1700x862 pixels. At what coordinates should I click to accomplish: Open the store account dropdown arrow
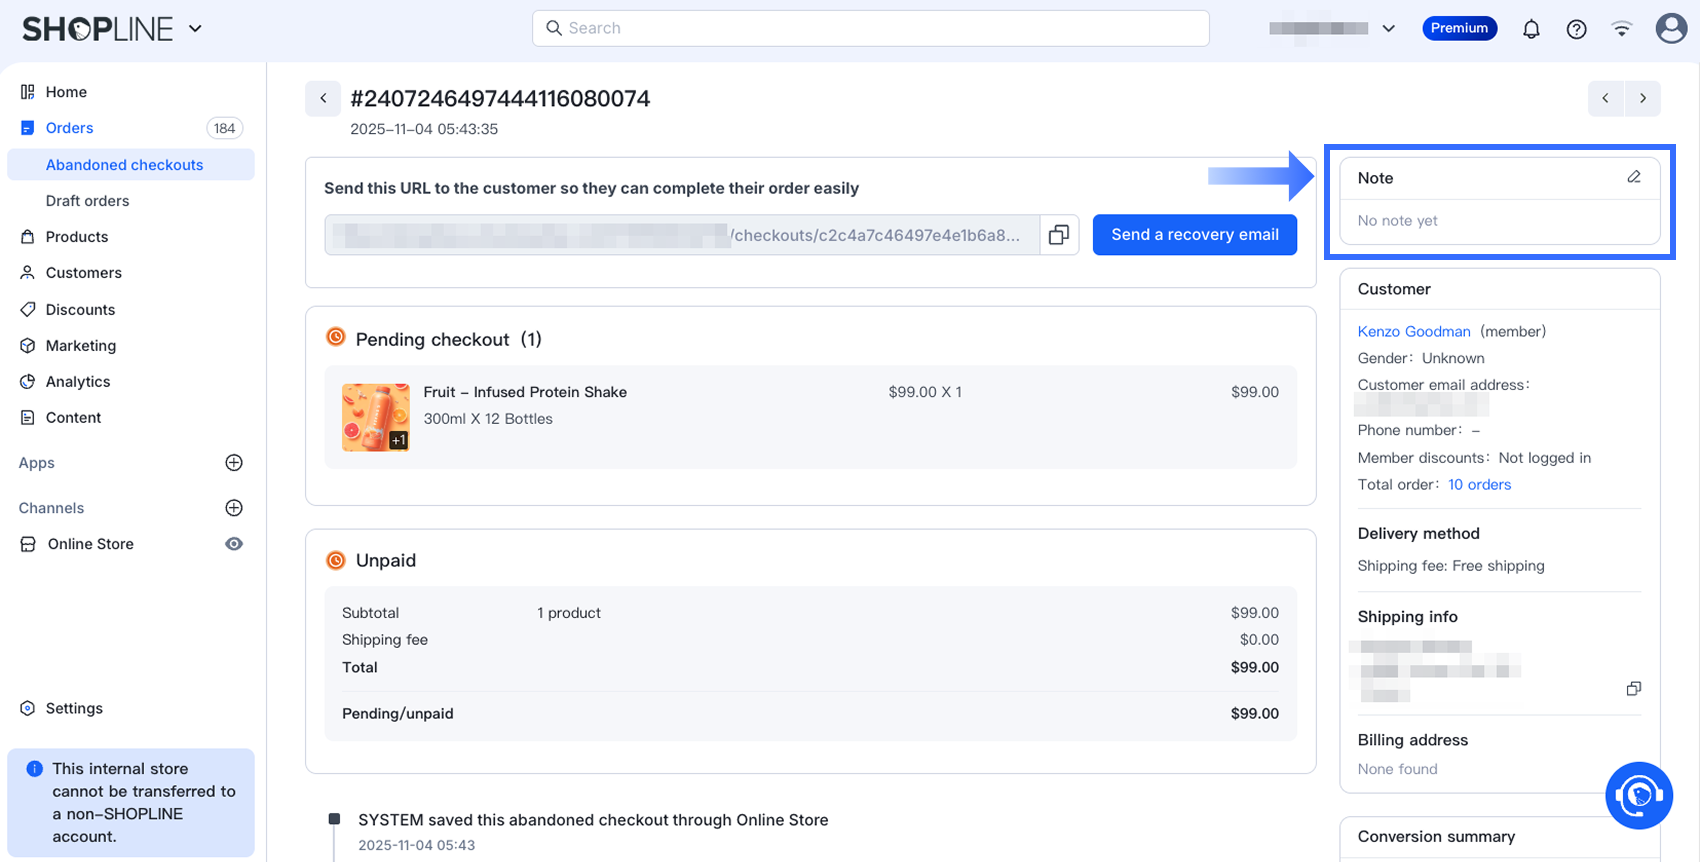point(1388,29)
